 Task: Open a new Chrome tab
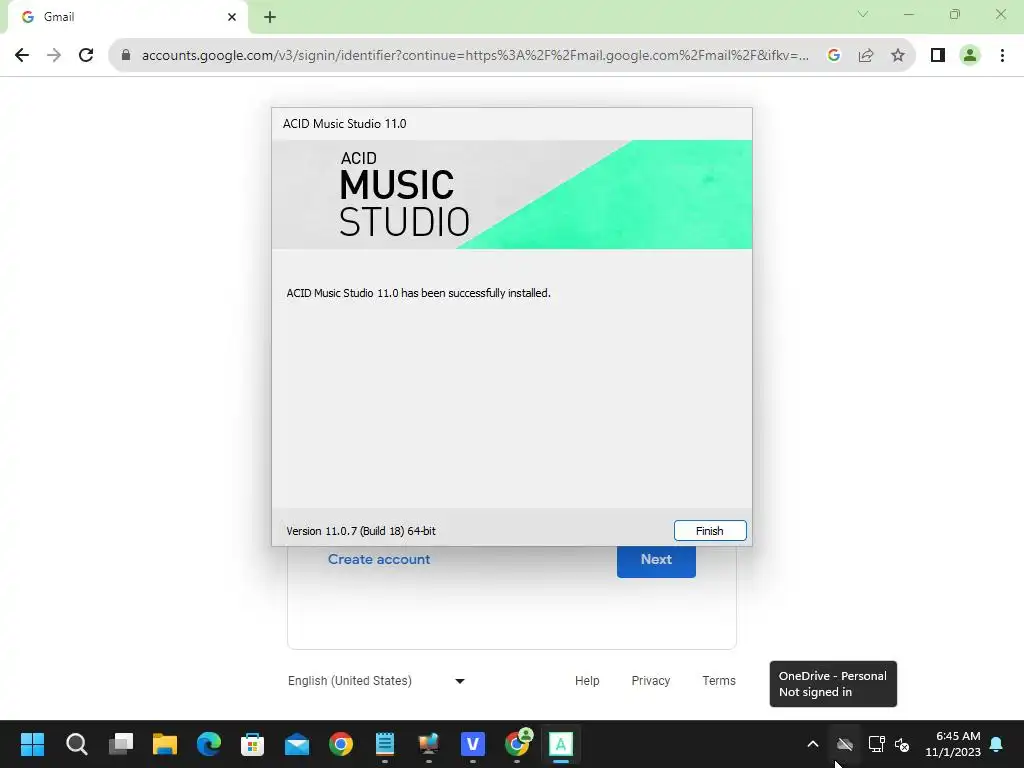click(x=270, y=17)
